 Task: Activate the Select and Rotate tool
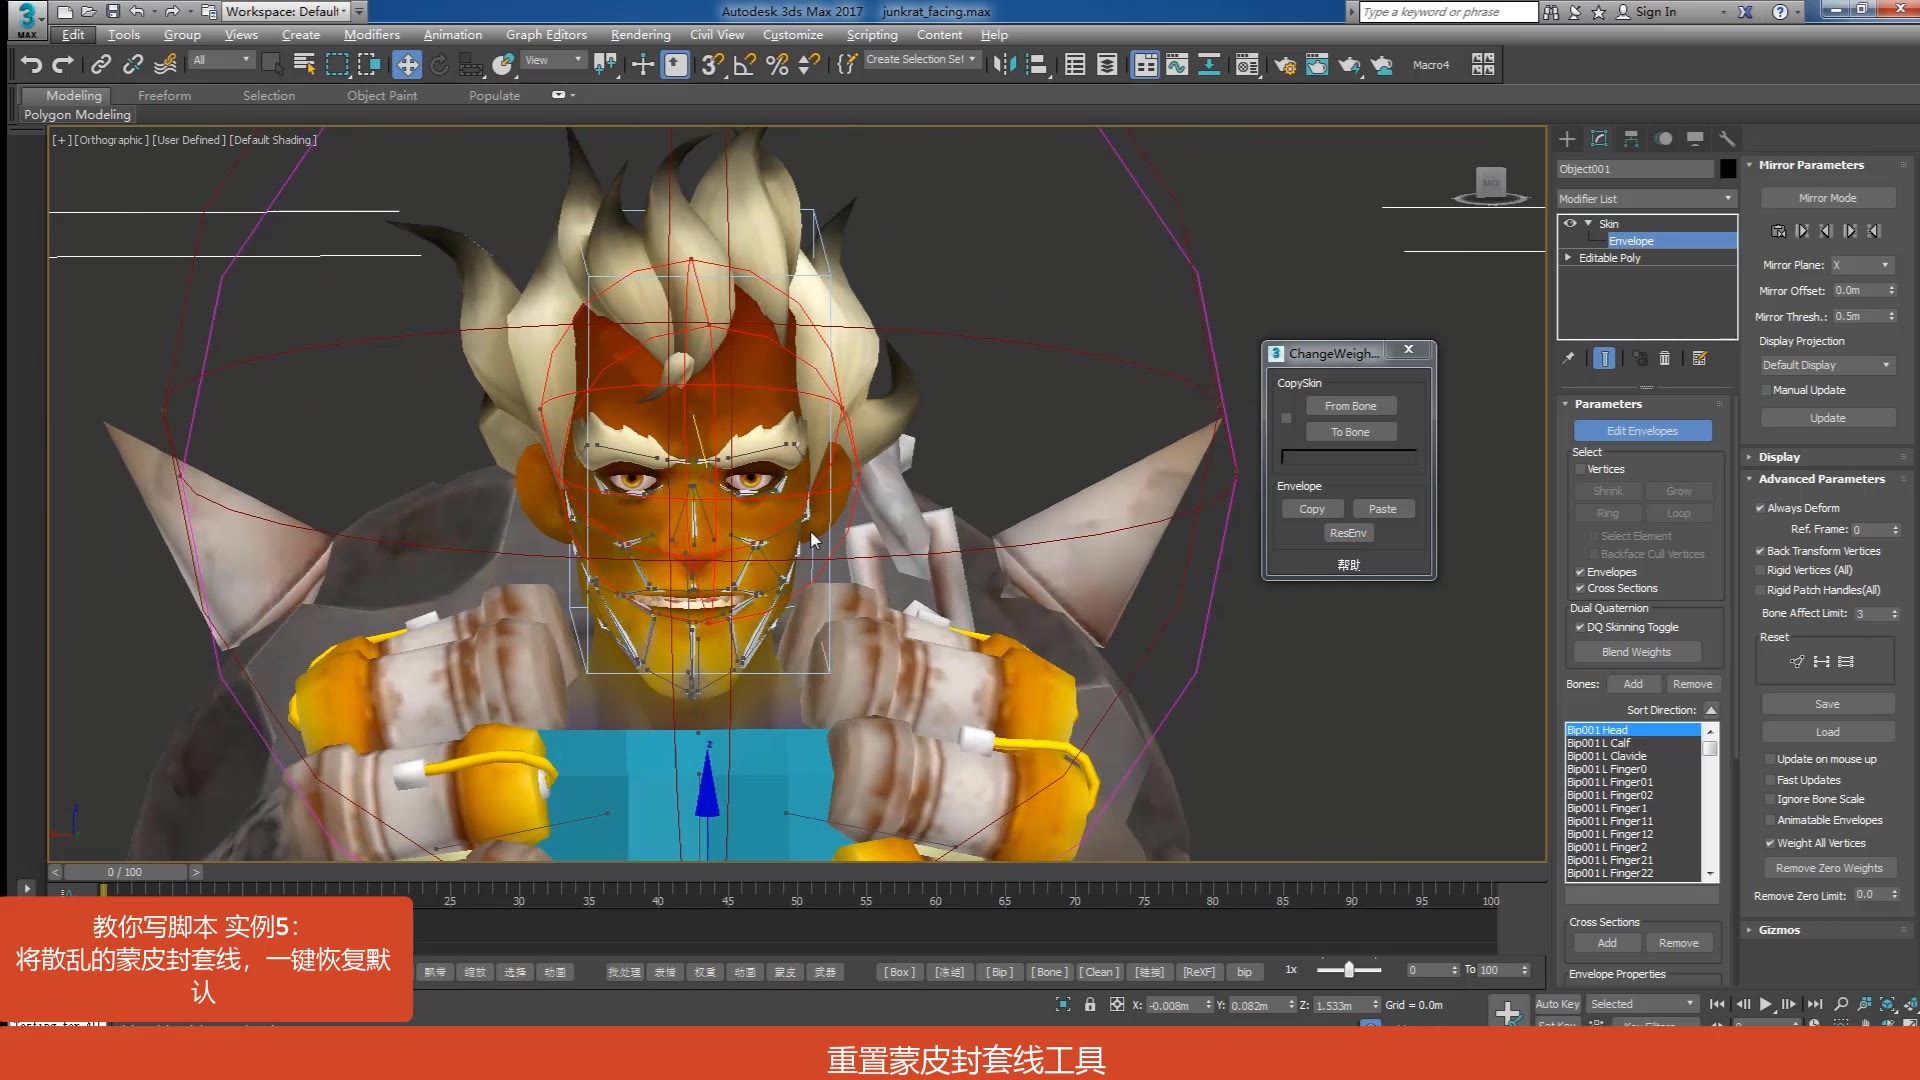coord(439,65)
